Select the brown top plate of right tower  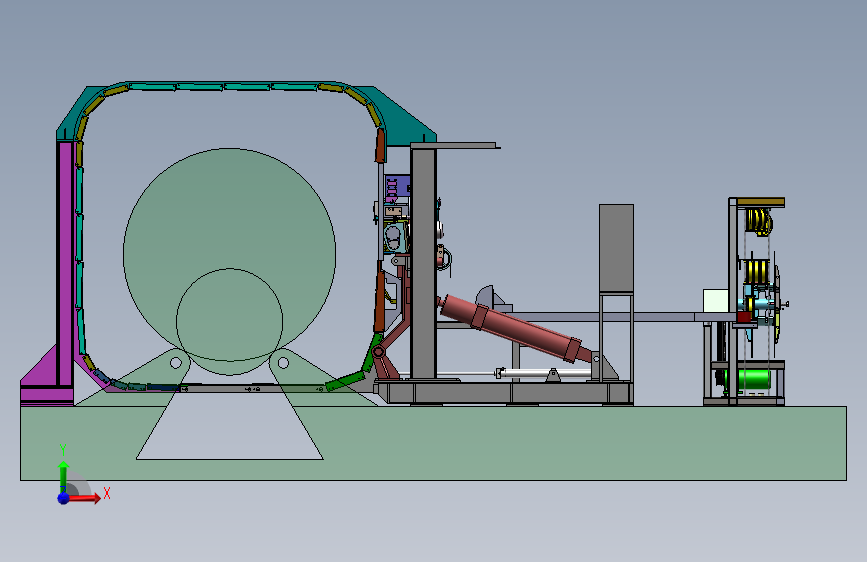point(760,202)
